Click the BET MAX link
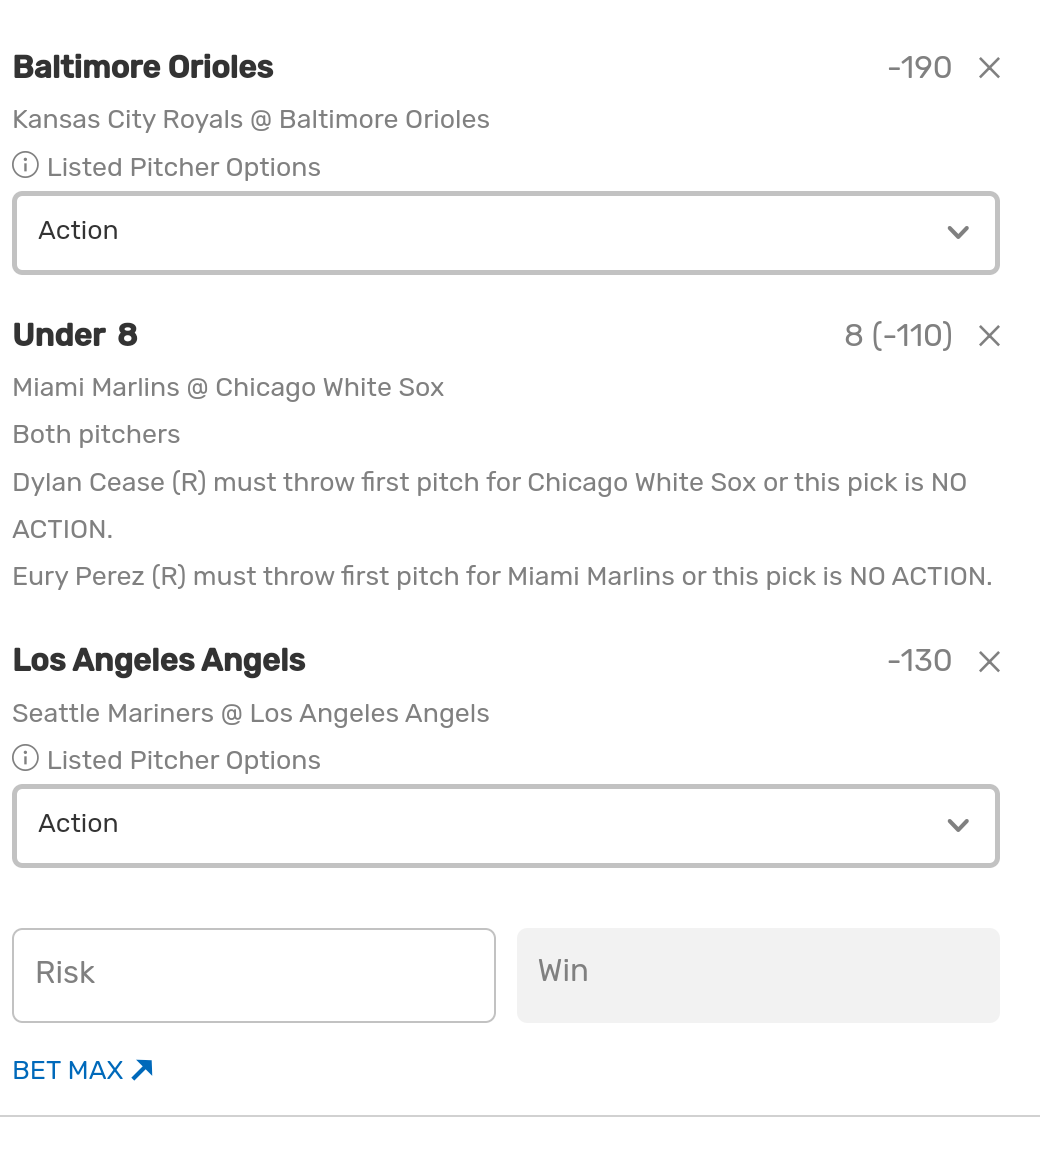Viewport: 1040px width, 1157px height. tap(68, 1070)
